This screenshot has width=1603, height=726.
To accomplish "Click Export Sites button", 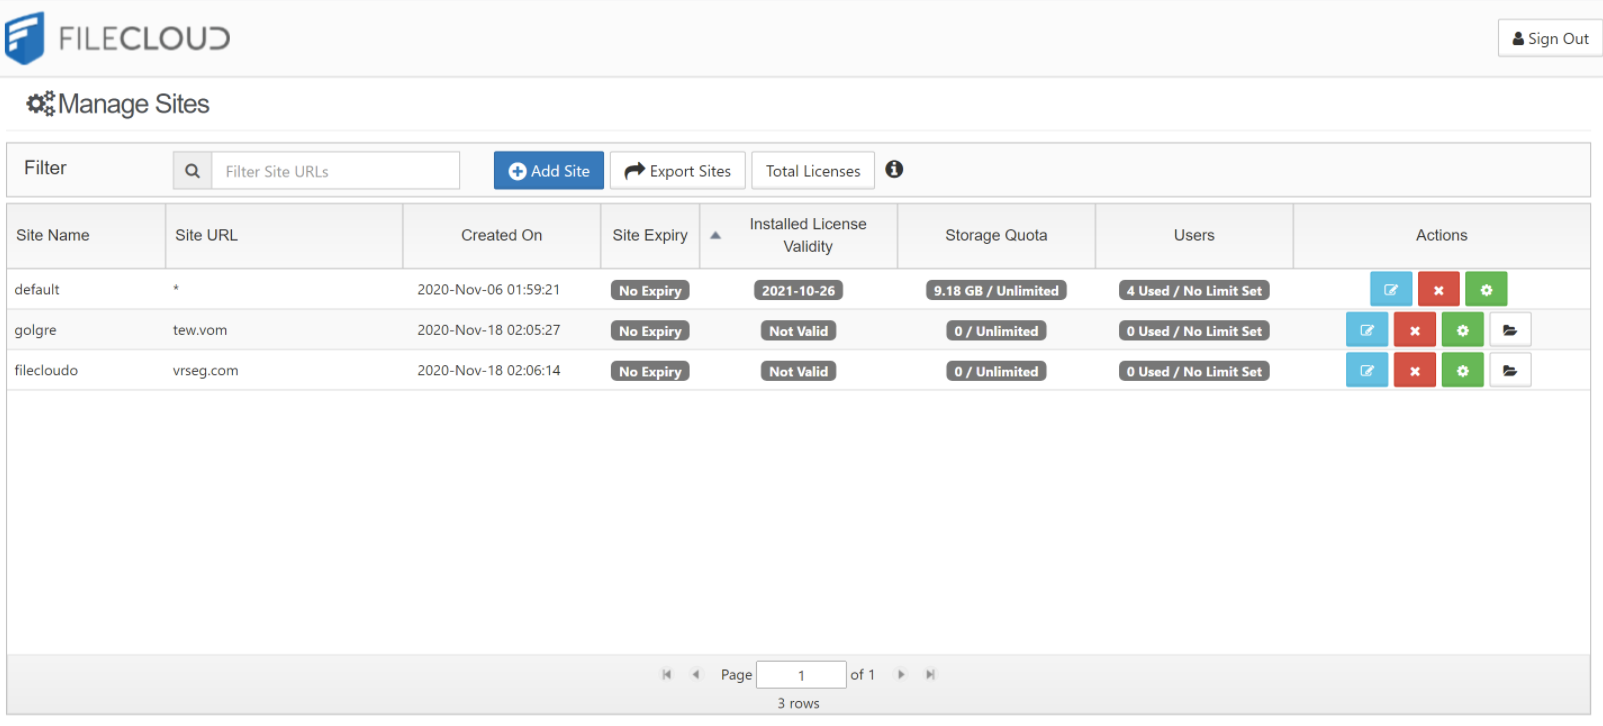I will [677, 171].
